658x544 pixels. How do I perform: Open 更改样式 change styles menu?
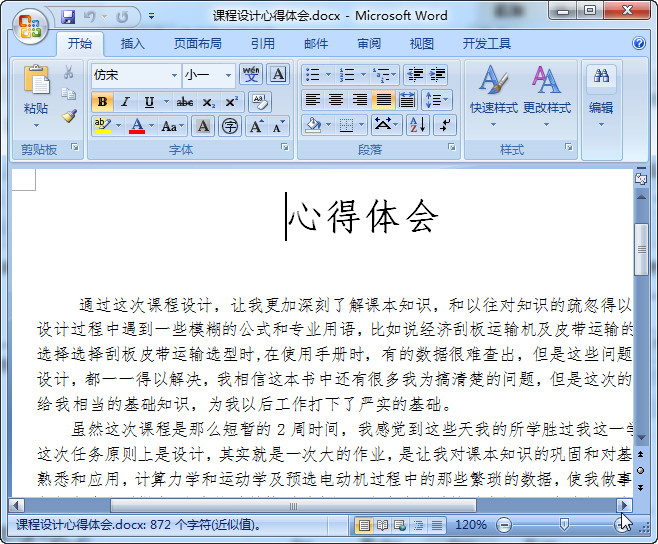pyautogui.click(x=546, y=97)
